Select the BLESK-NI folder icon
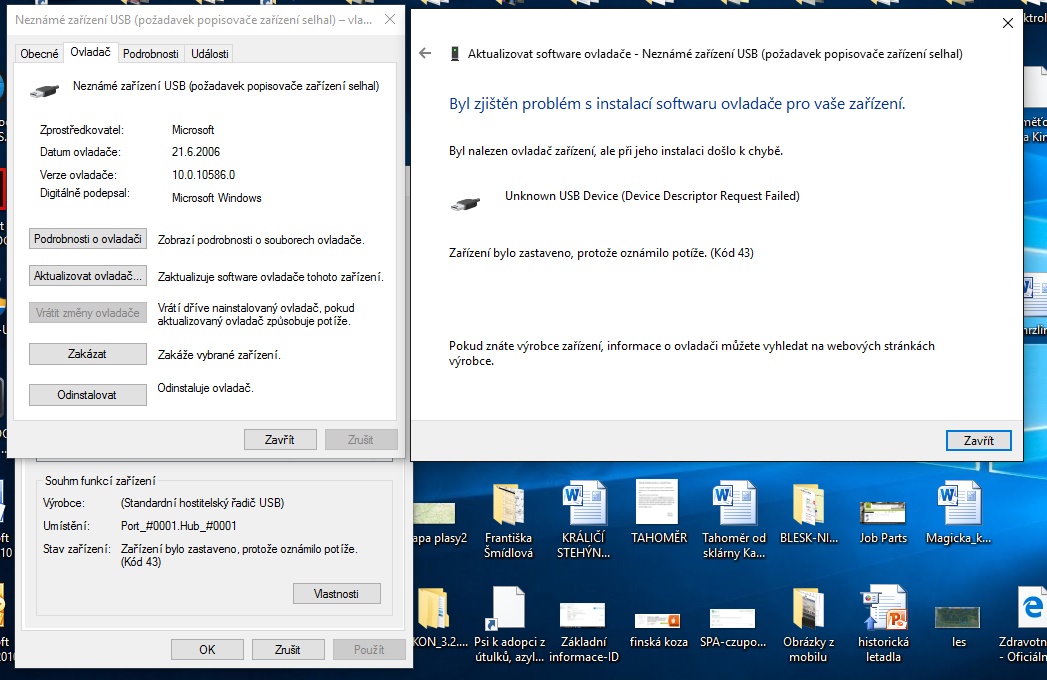 [809, 514]
